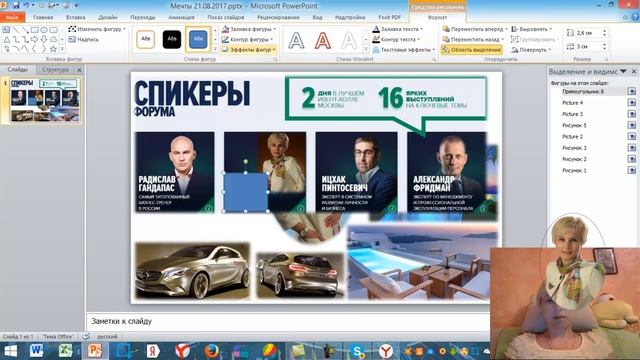Toggle the Область выделения pane button
This screenshot has height=360, width=640.
point(471,50)
